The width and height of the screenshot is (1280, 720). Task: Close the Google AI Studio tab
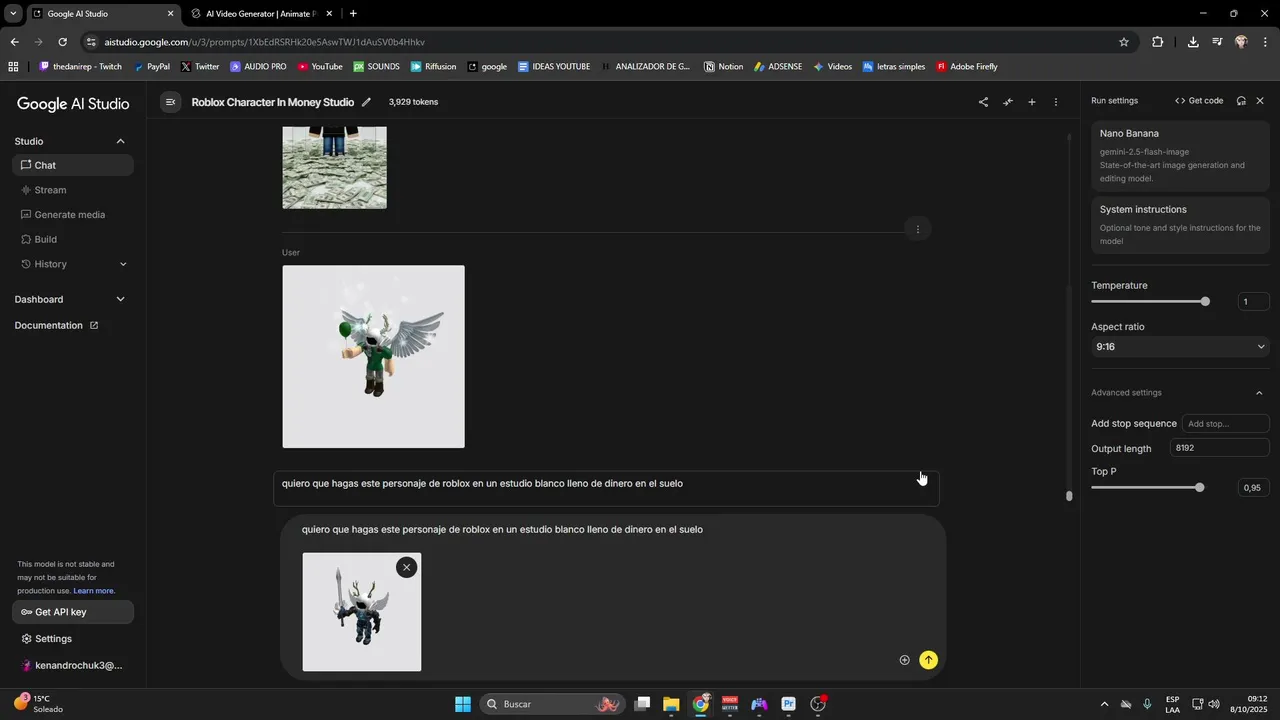pos(170,14)
